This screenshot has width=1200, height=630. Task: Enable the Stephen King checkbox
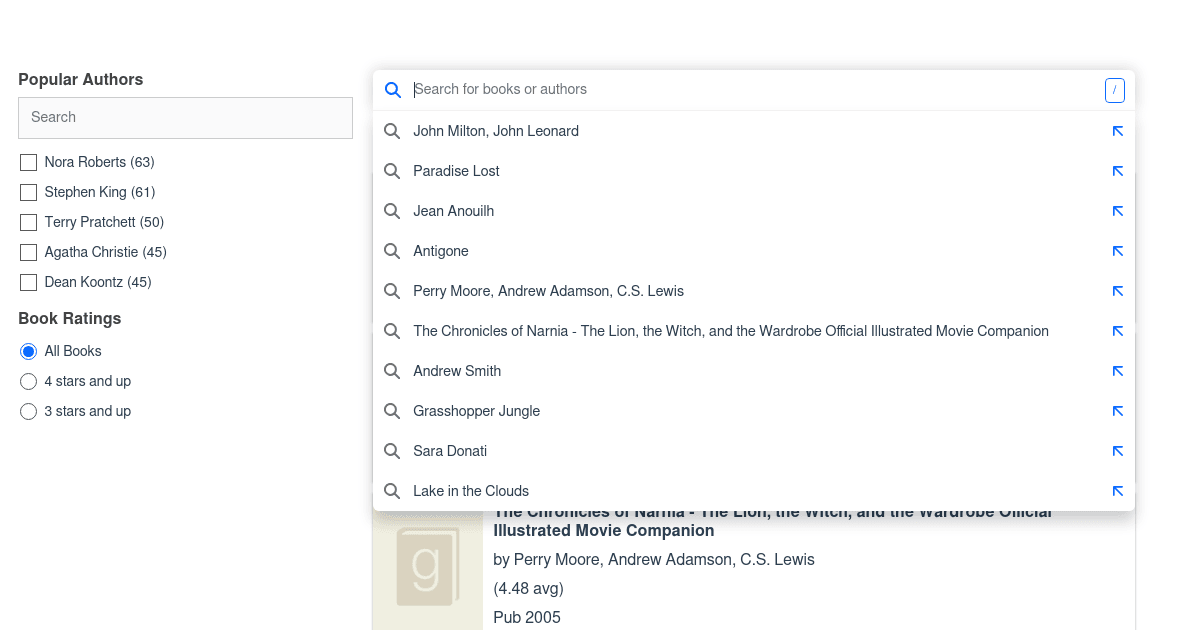(28, 192)
